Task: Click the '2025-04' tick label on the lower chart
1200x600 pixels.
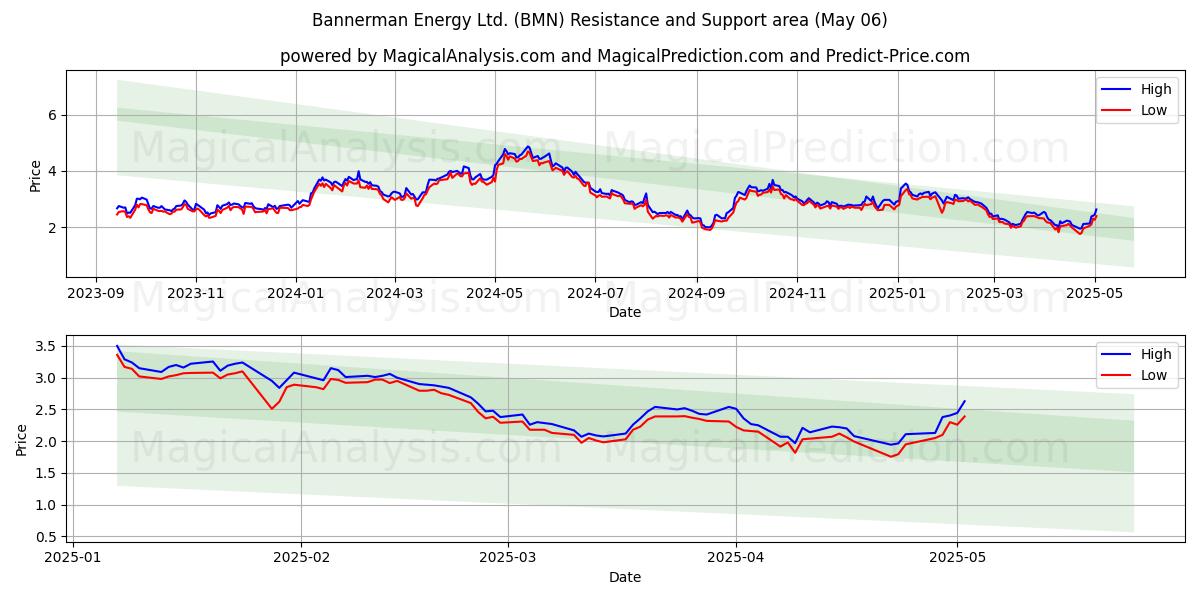Action: tap(737, 558)
